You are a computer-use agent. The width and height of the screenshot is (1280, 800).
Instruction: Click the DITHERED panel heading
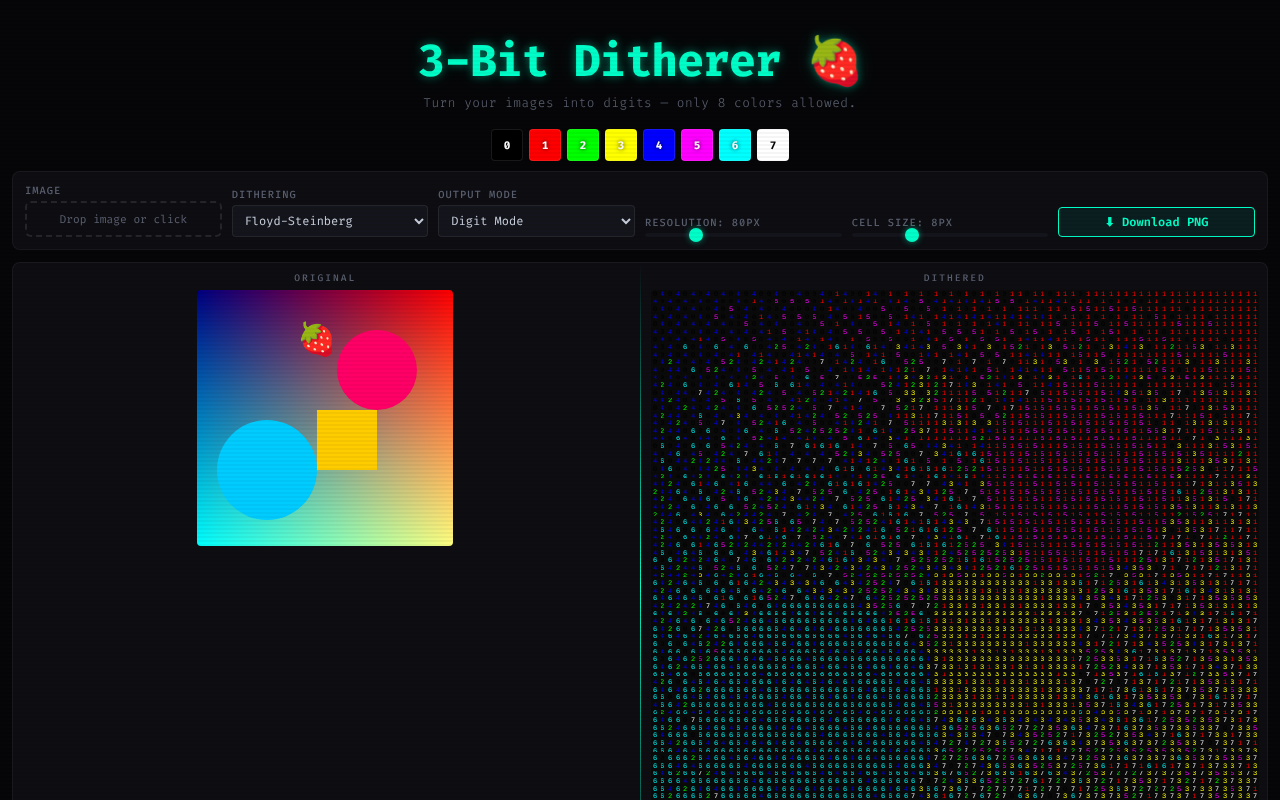tap(955, 278)
